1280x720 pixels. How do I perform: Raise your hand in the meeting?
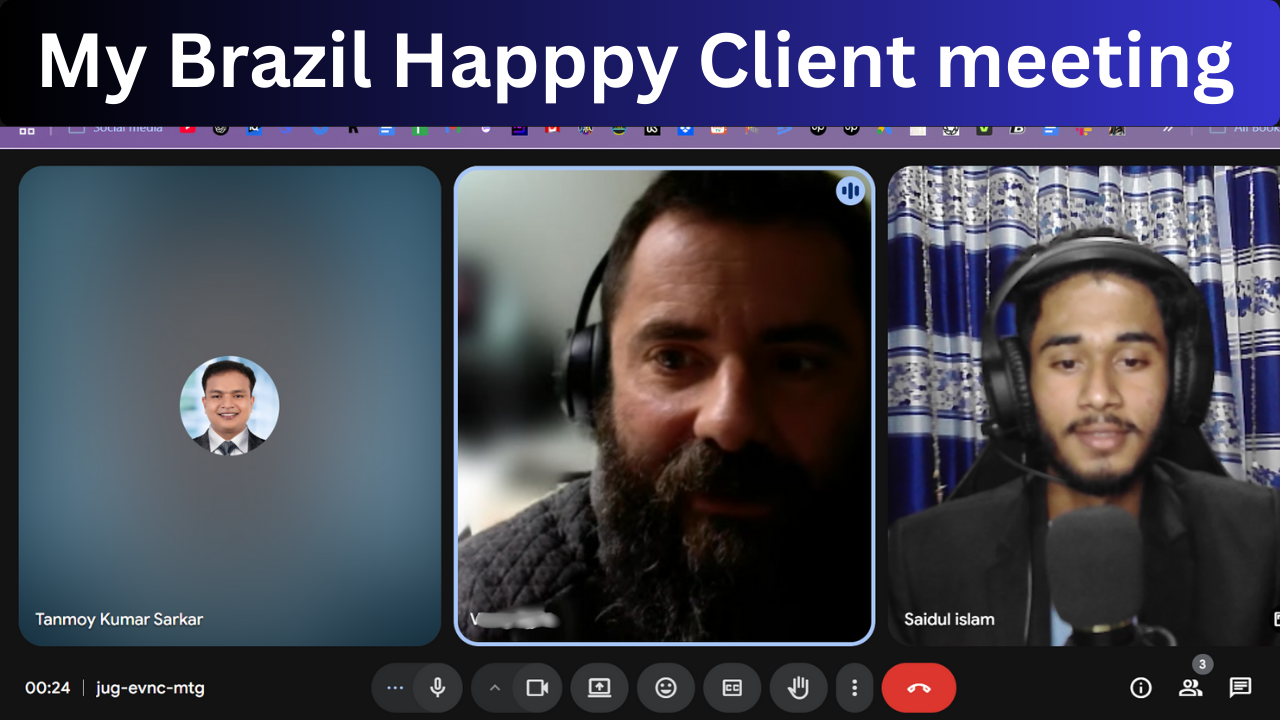click(798, 688)
